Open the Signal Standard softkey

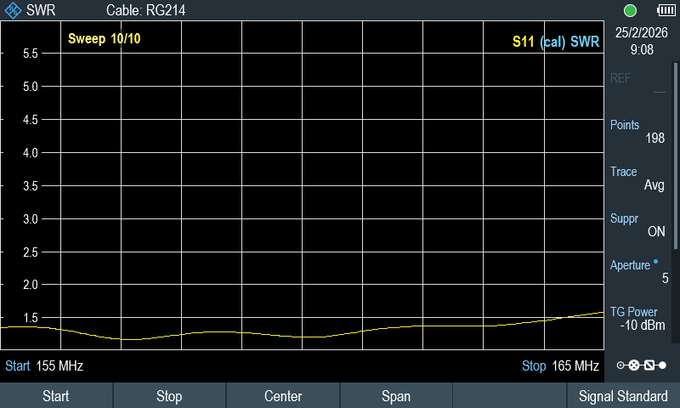[623, 395]
